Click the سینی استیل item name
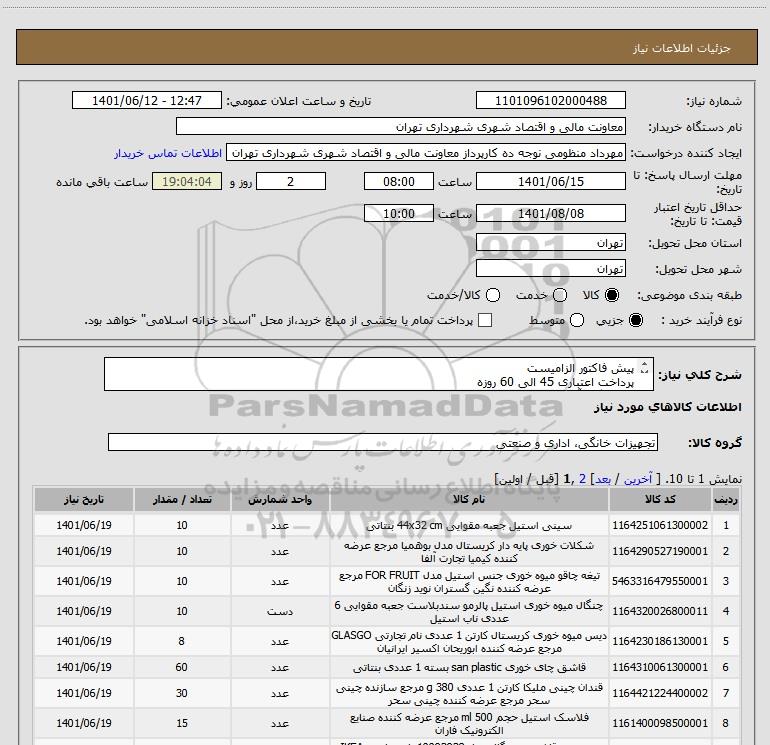The height and width of the screenshot is (745, 770). coord(469,525)
